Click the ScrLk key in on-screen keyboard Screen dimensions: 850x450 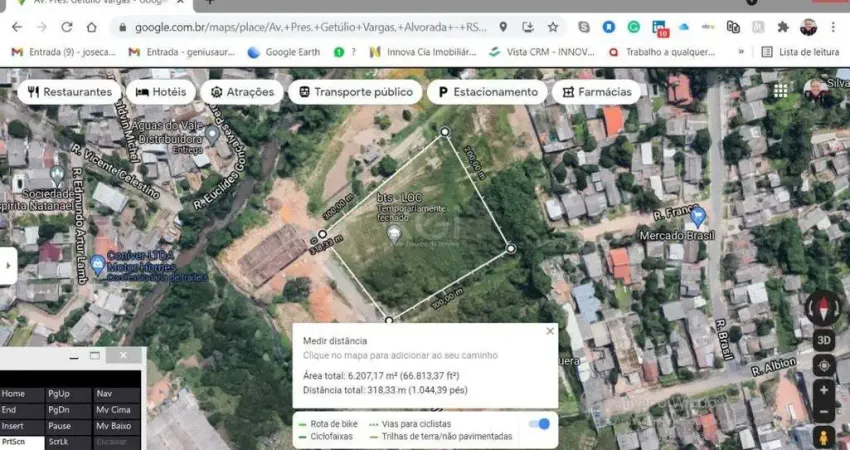point(68,442)
